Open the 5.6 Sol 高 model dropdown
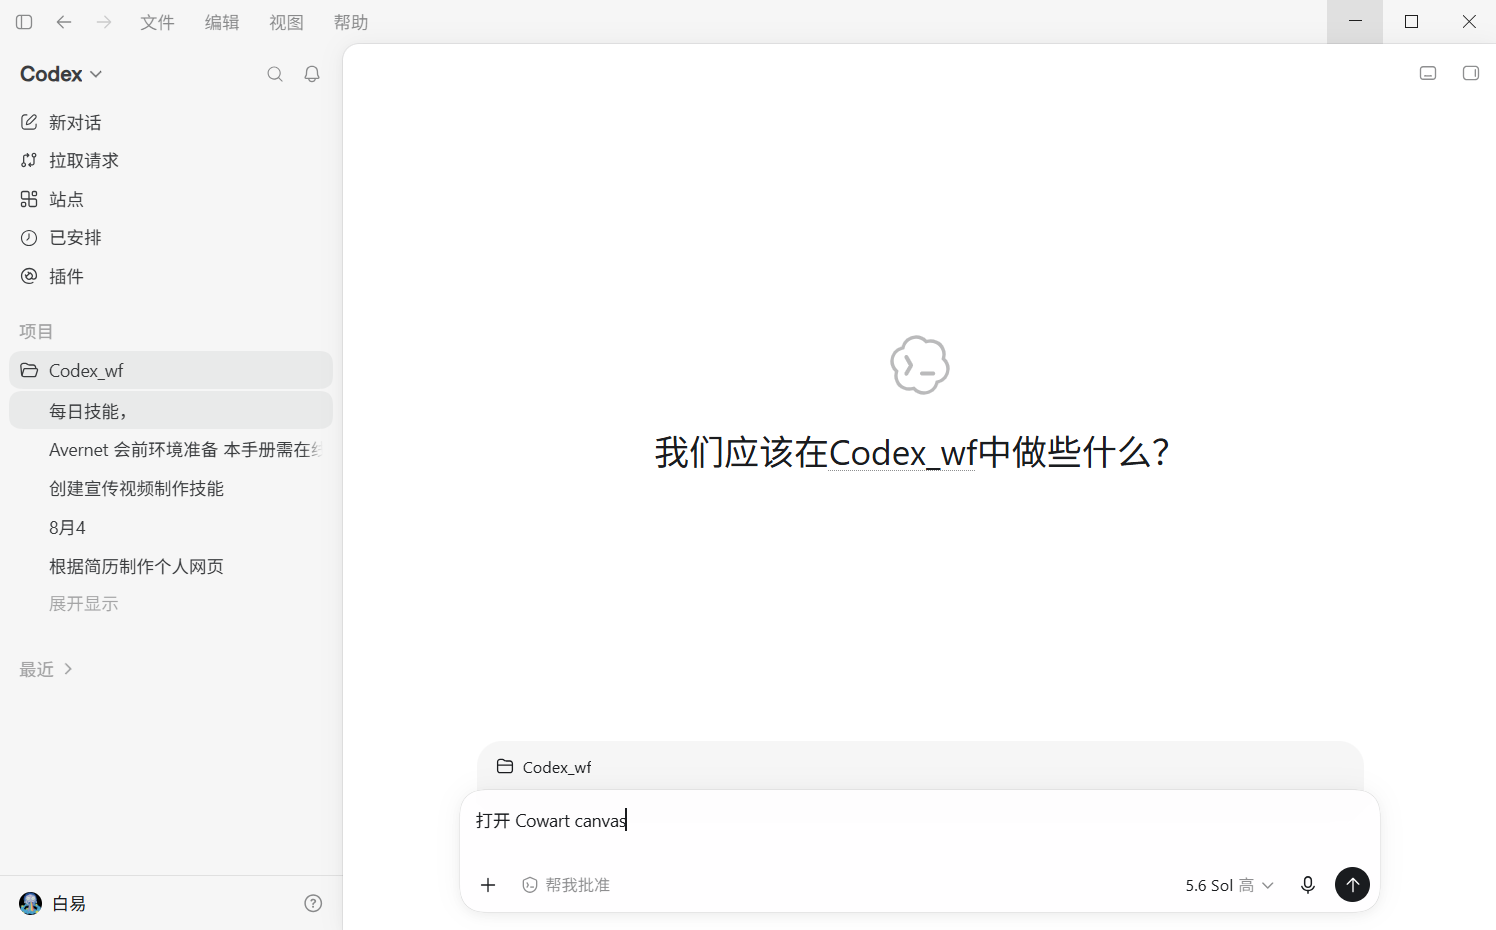The image size is (1496, 930). (x=1229, y=885)
